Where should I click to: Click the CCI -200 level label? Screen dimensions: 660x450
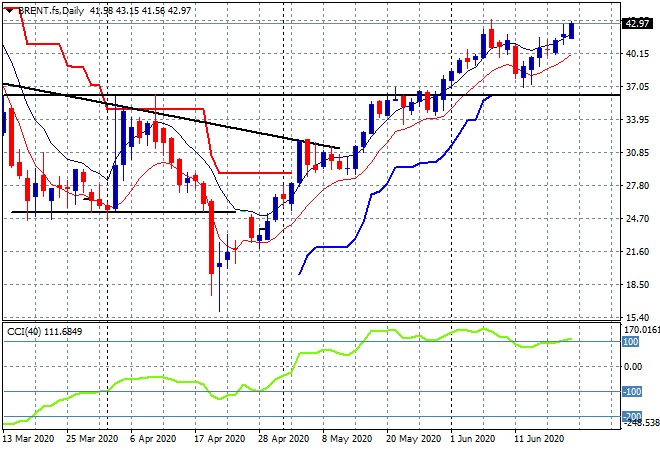pyautogui.click(x=632, y=417)
